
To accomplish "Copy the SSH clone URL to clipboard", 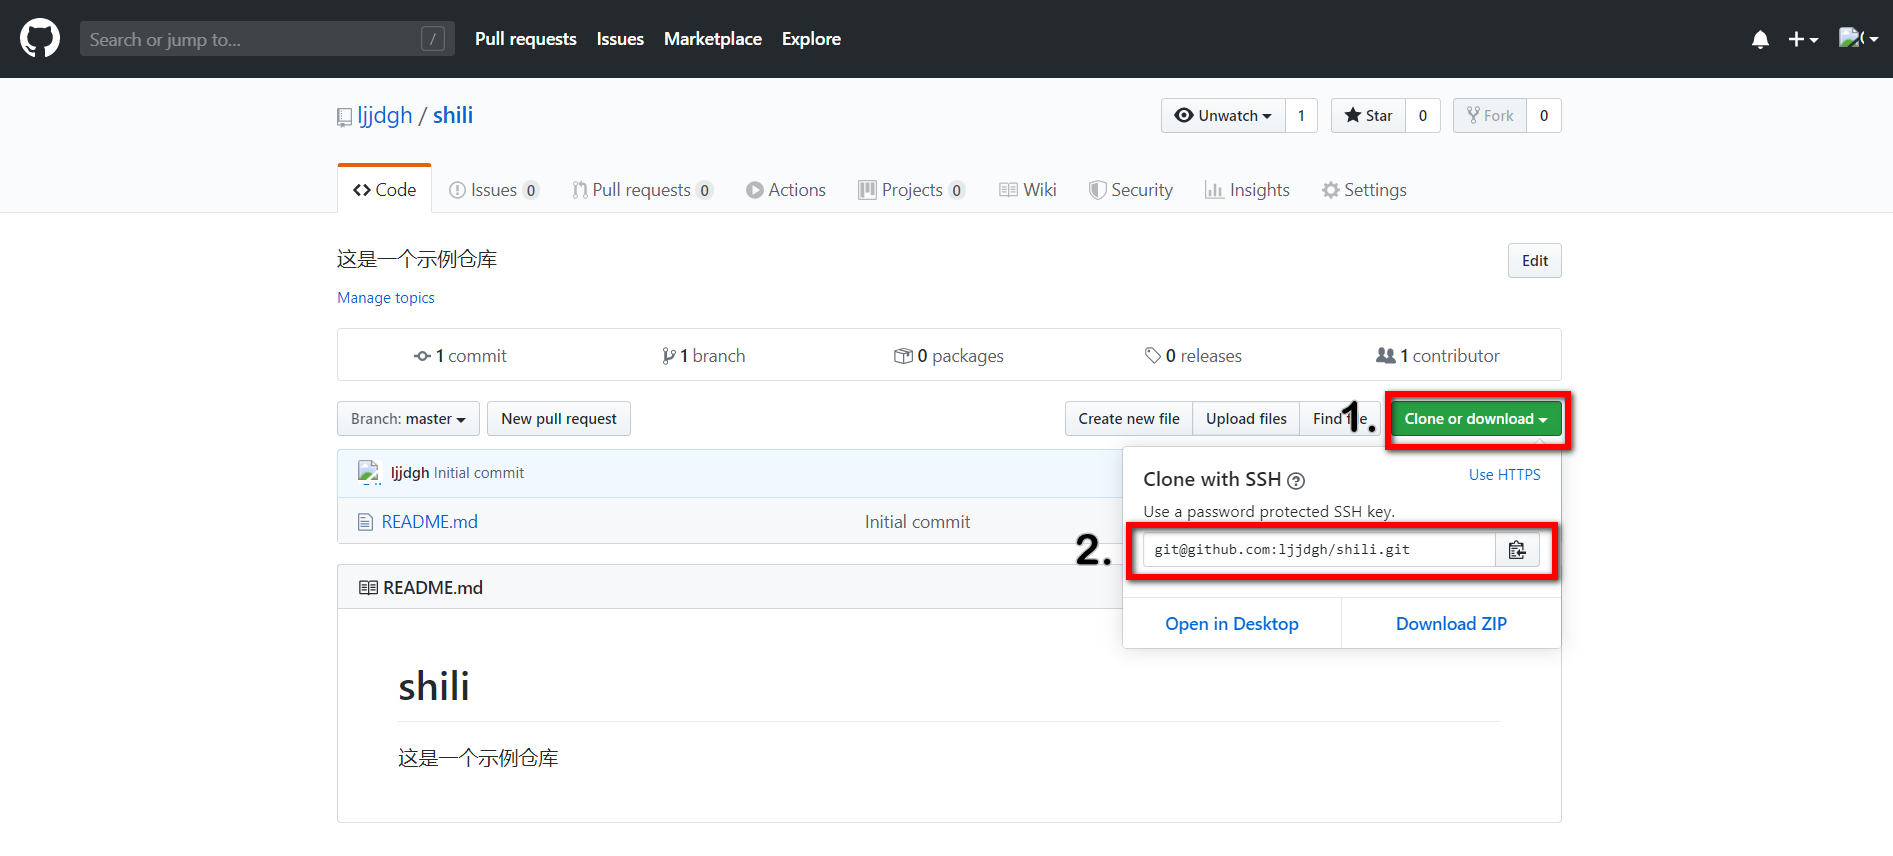I will 1517,550.
